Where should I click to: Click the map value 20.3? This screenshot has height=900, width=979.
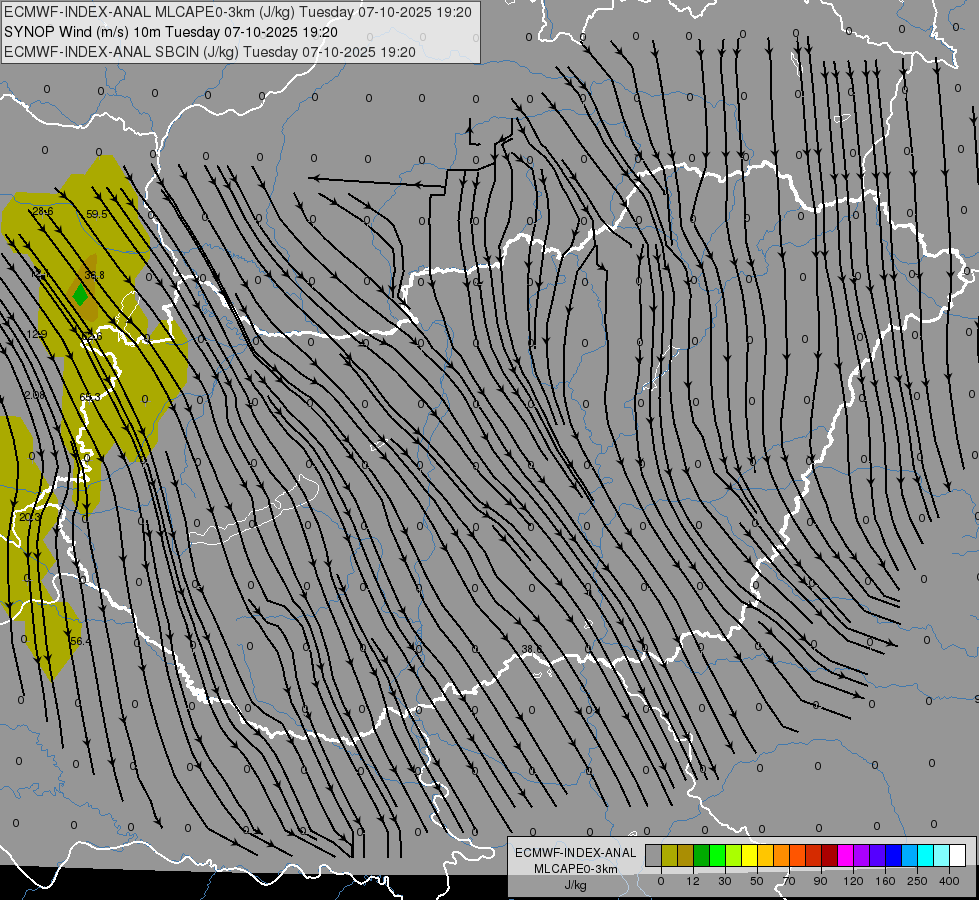(x=30, y=517)
